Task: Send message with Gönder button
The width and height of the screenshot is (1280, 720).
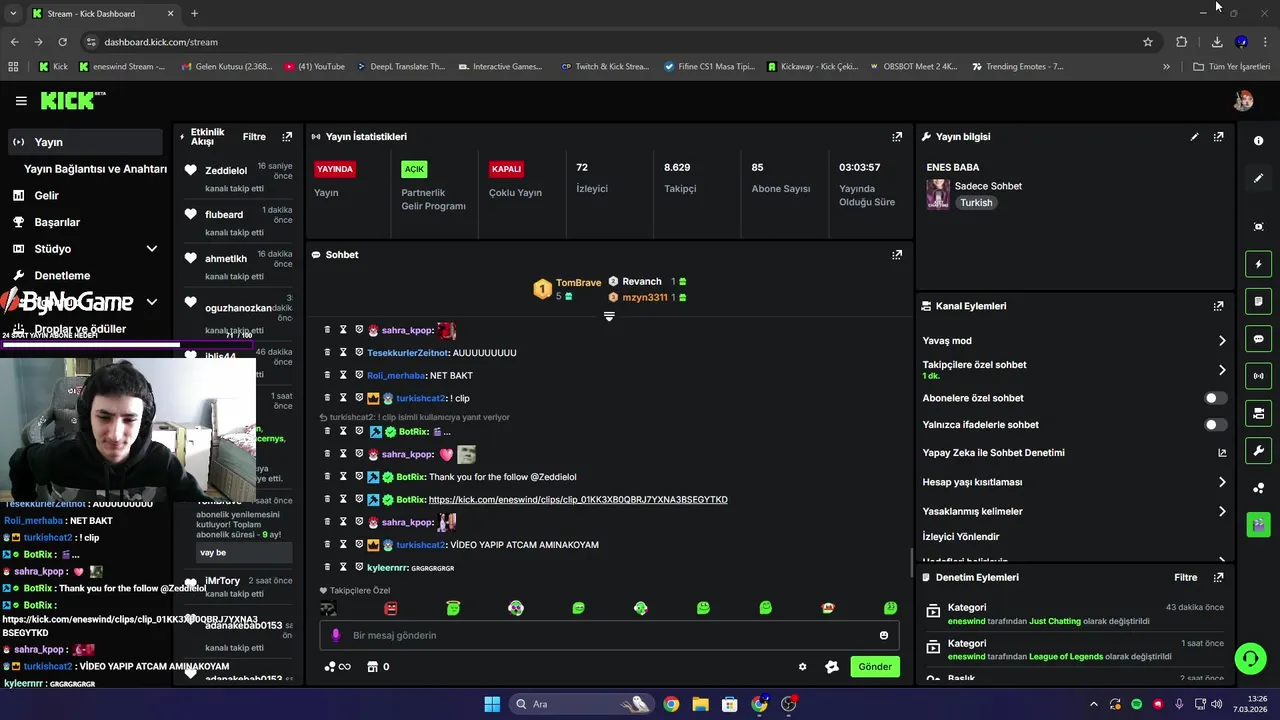Action: coord(875,667)
